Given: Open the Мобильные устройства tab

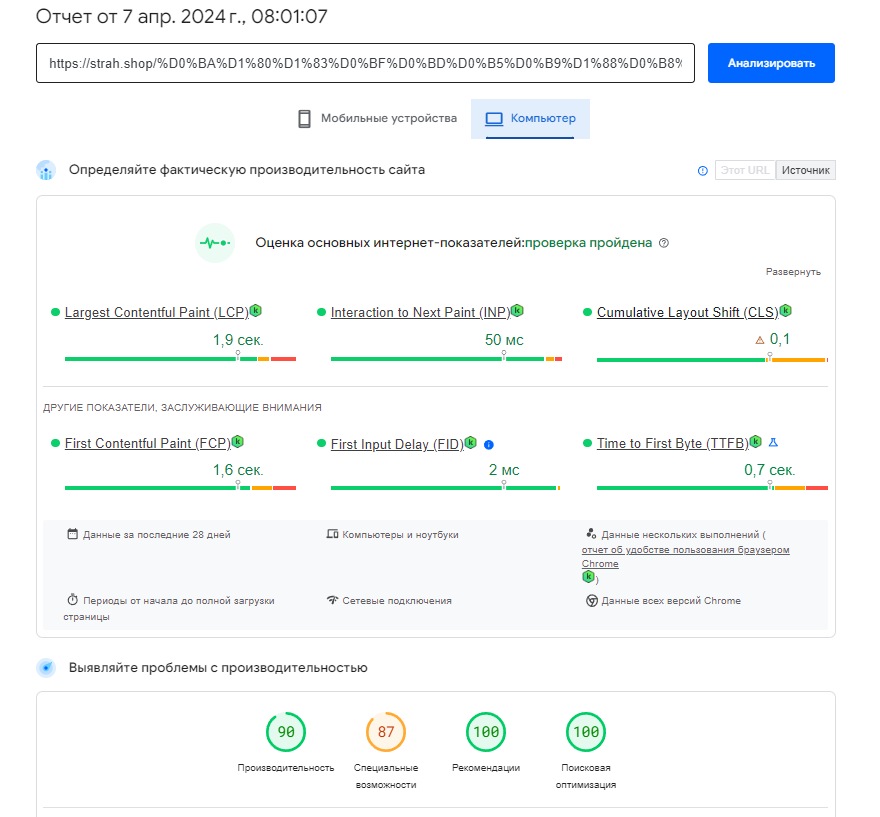Looking at the screenshot, I should (x=377, y=119).
